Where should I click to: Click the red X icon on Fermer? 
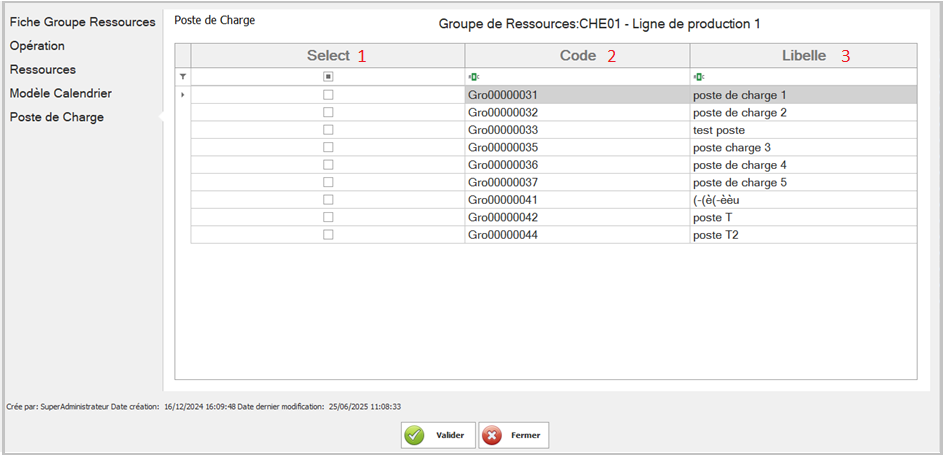pyautogui.click(x=491, y=436)
